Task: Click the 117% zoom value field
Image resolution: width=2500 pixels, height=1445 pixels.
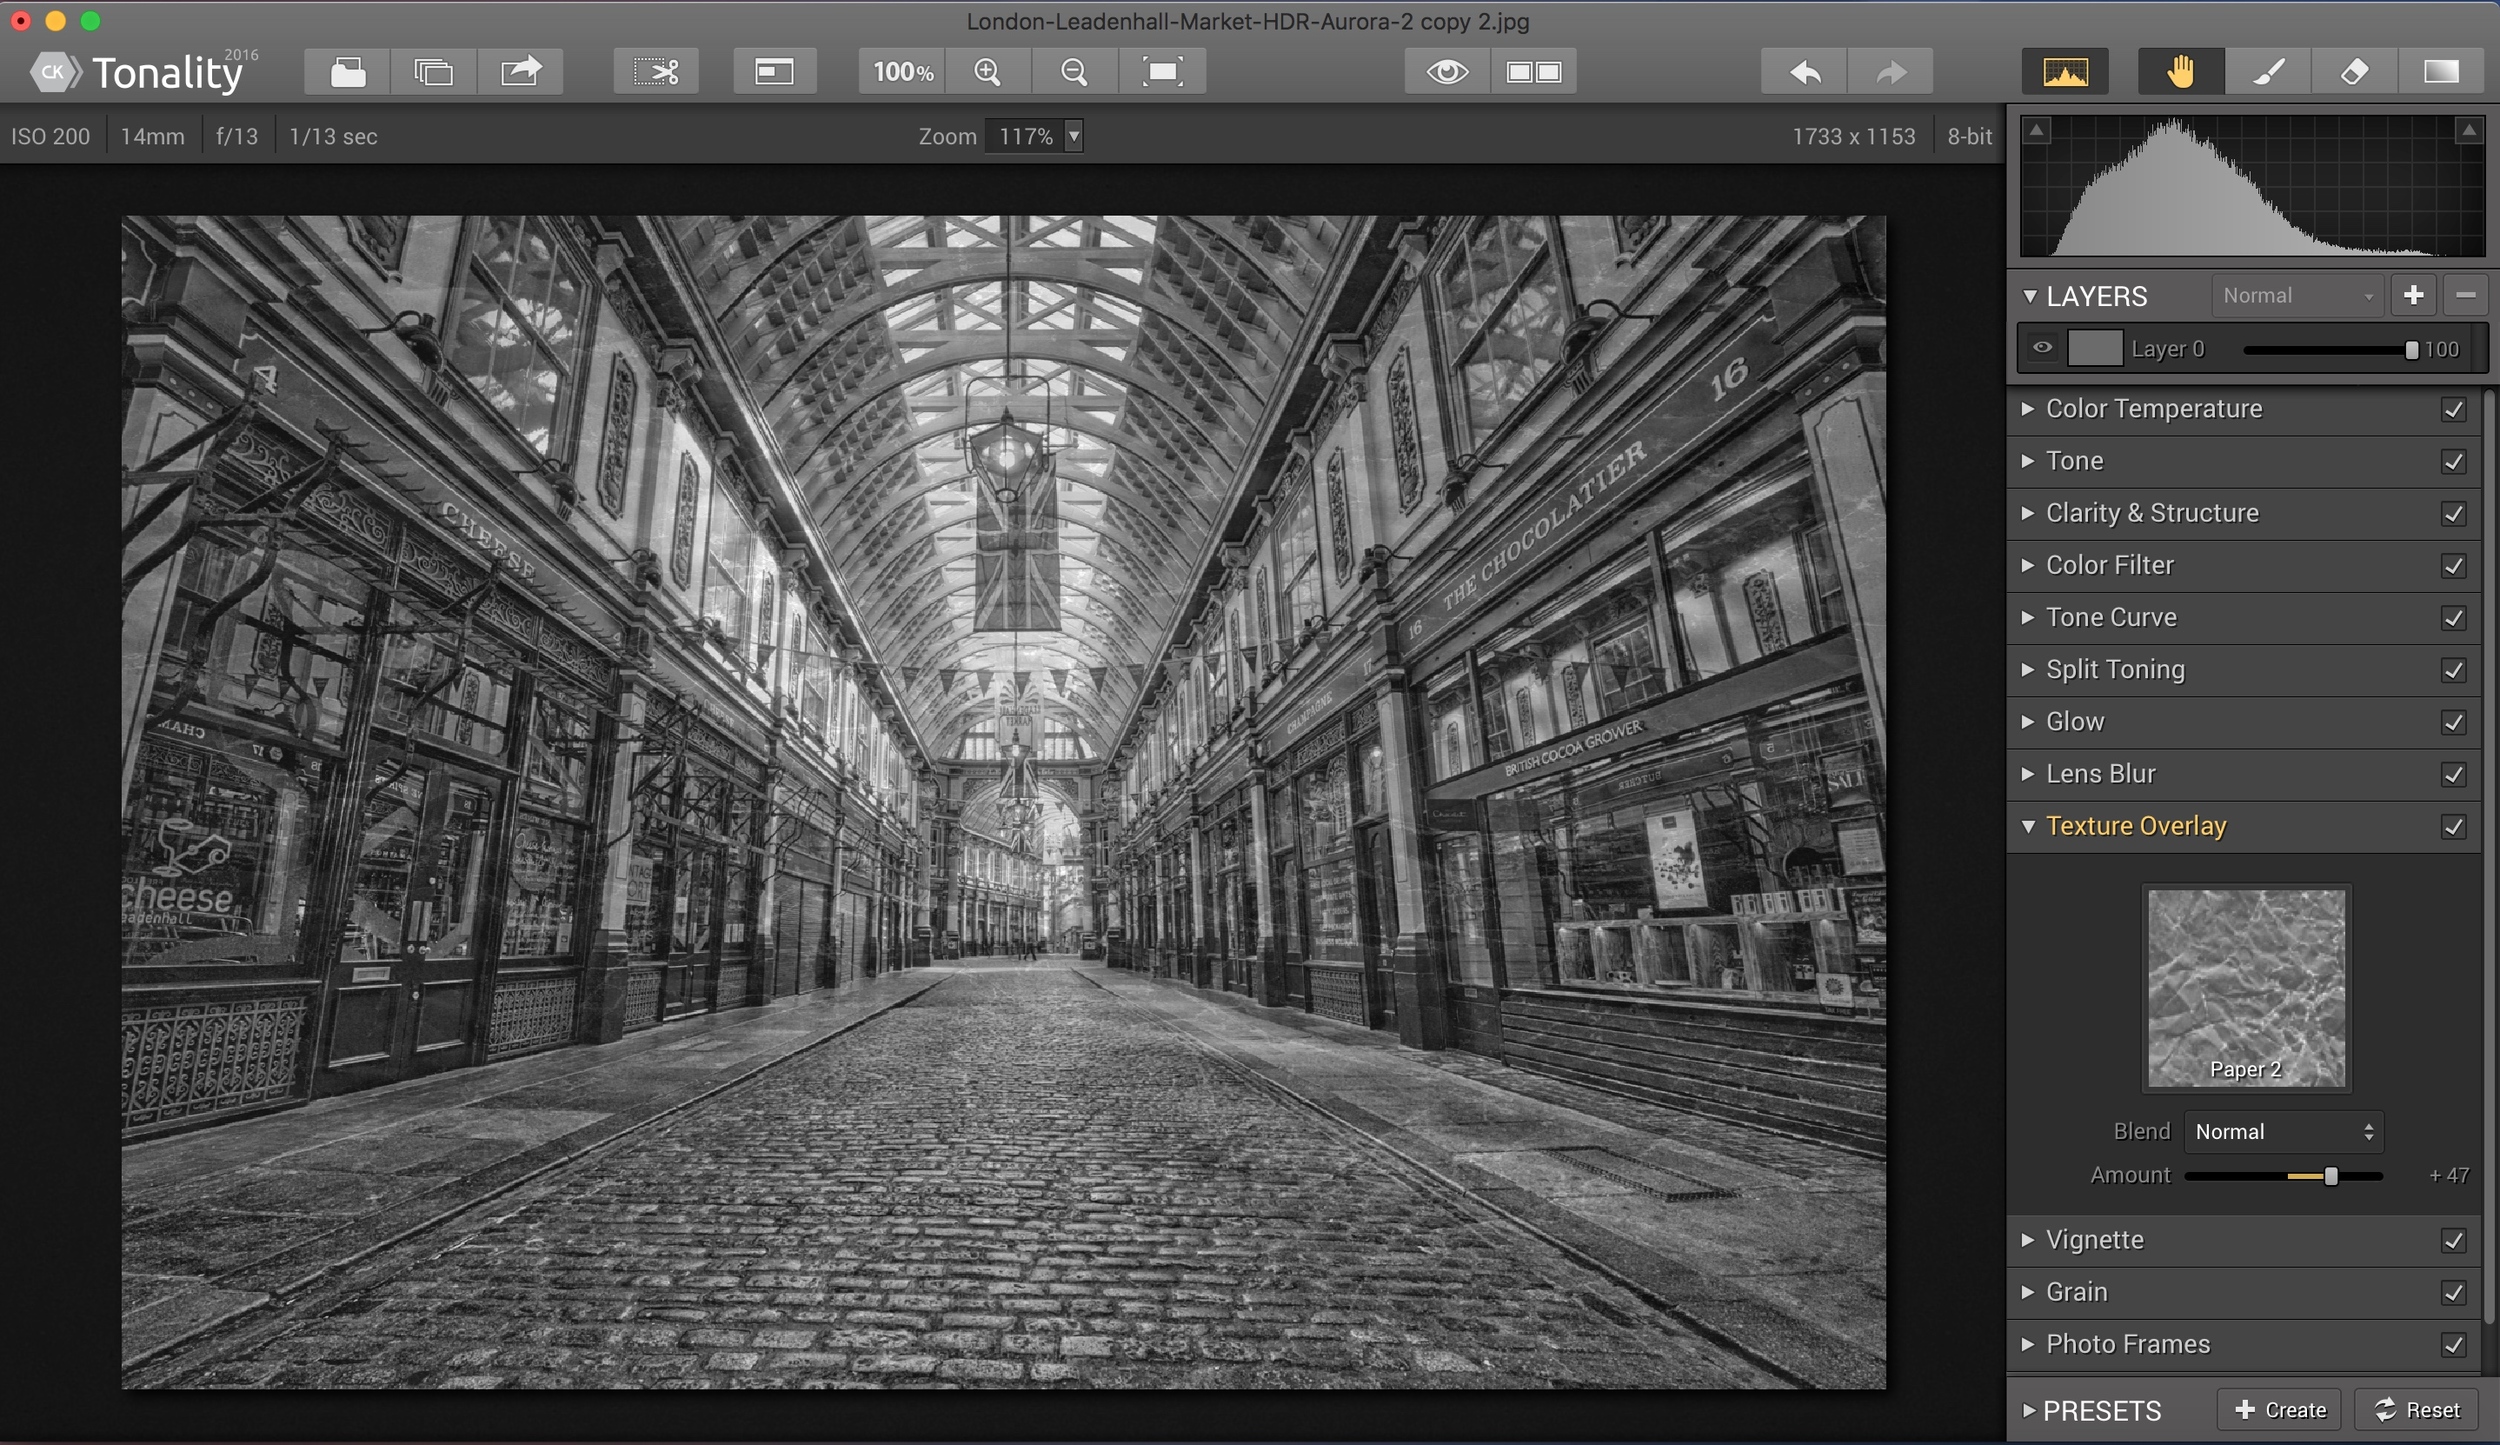Action: click(x=1025, y=135)
